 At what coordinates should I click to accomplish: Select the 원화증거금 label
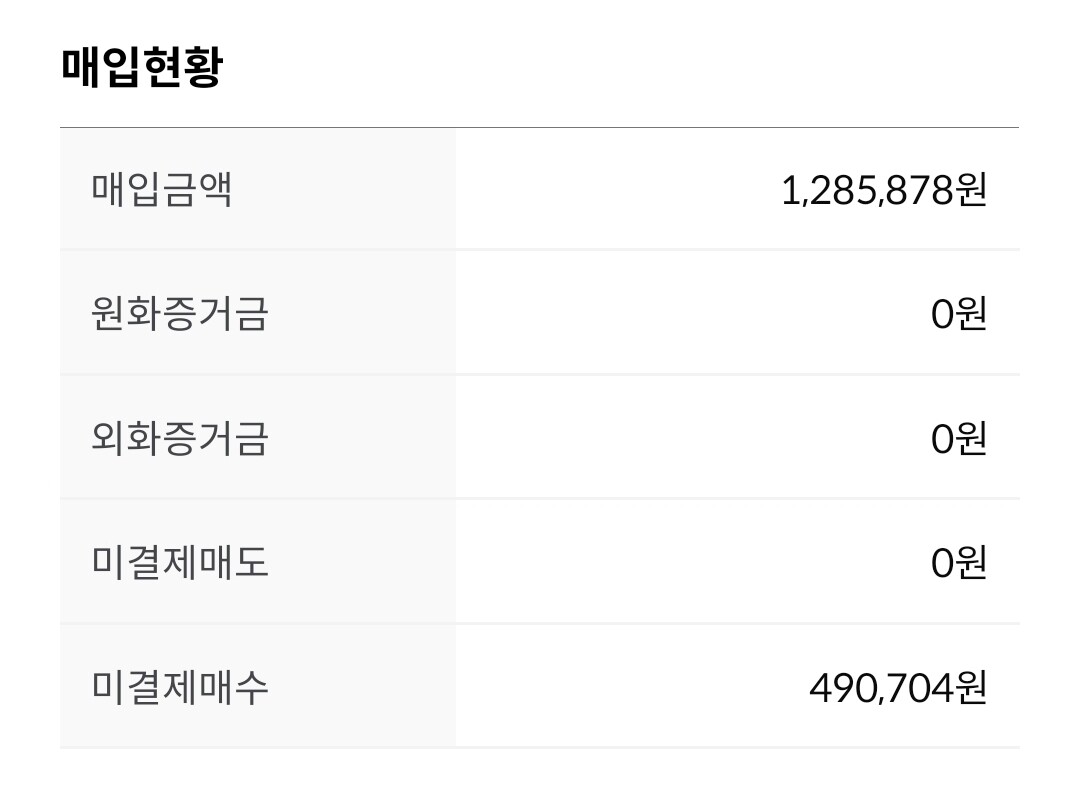click(x=180, y=314)
